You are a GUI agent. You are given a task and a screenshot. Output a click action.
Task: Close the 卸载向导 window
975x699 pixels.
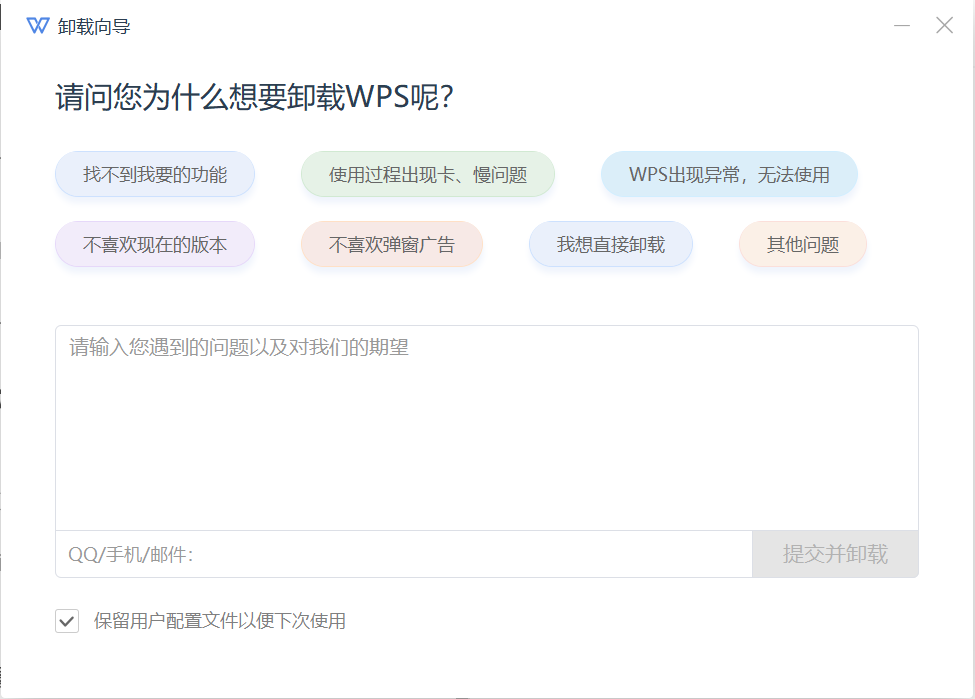(x=945, y=25)
